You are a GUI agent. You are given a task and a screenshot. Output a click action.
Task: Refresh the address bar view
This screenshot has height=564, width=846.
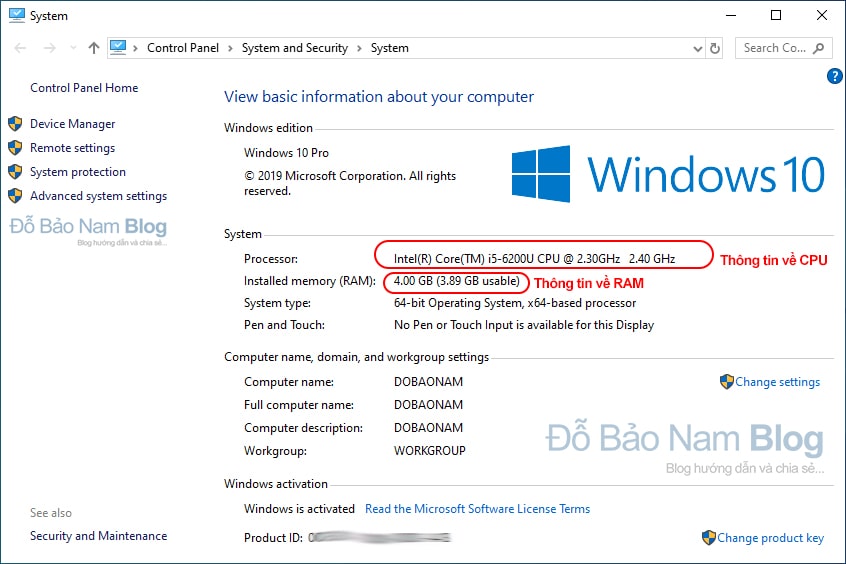[x=715, y=49]
